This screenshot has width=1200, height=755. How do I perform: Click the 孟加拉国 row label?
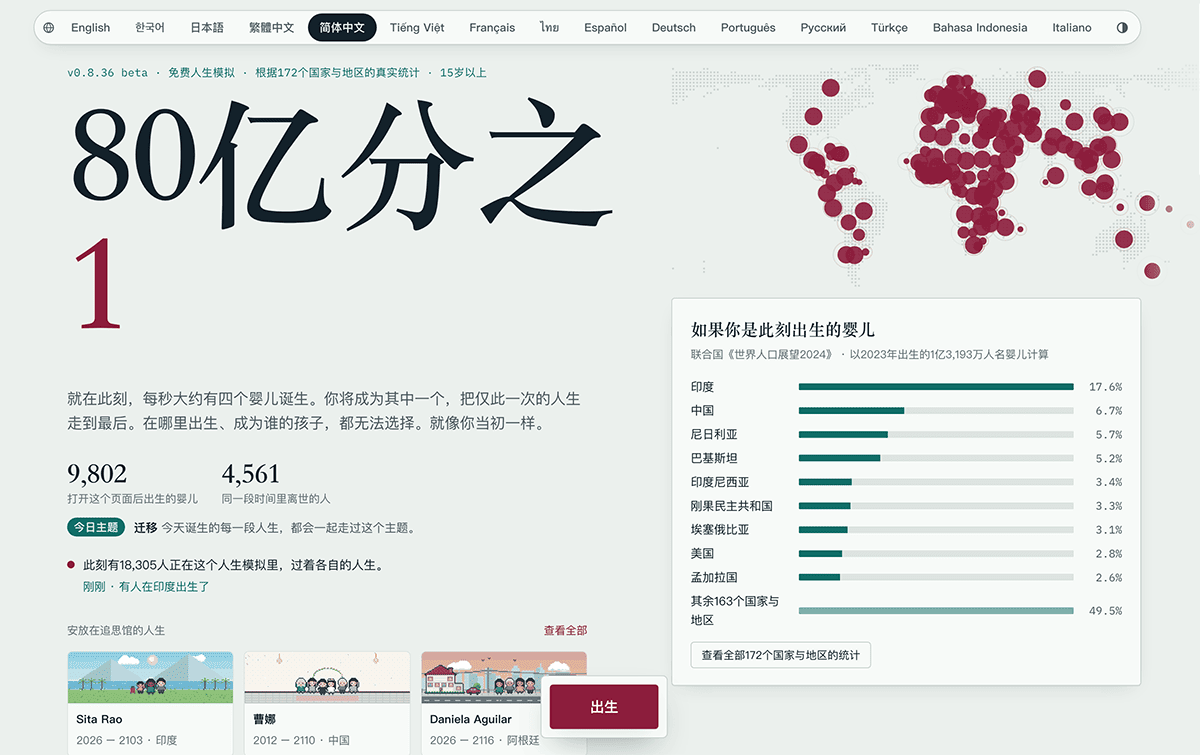click(713, 577)
